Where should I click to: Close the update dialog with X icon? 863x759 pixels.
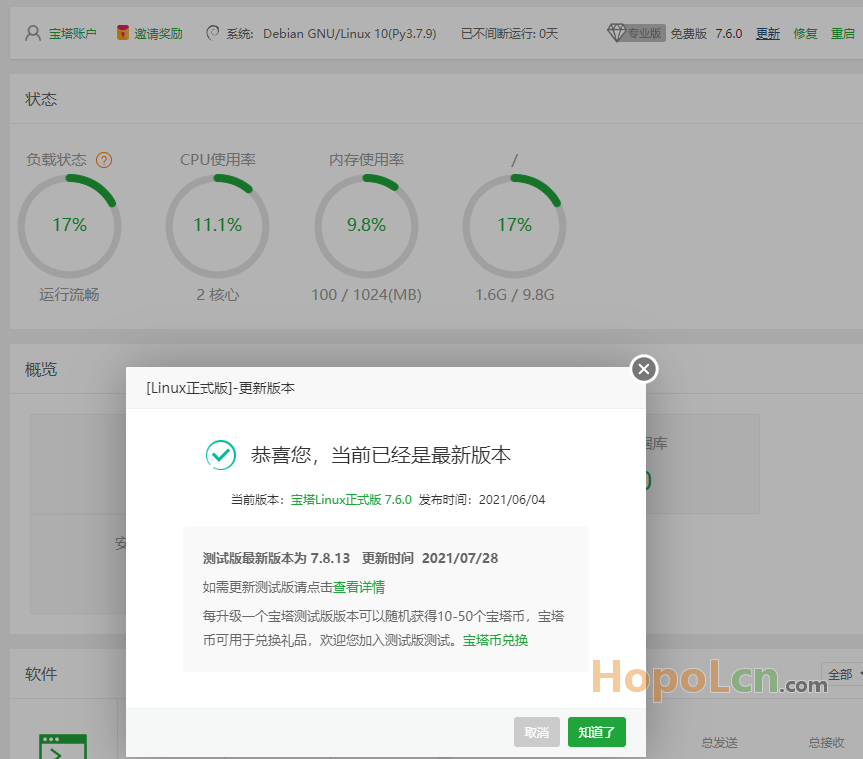point(644,369)
